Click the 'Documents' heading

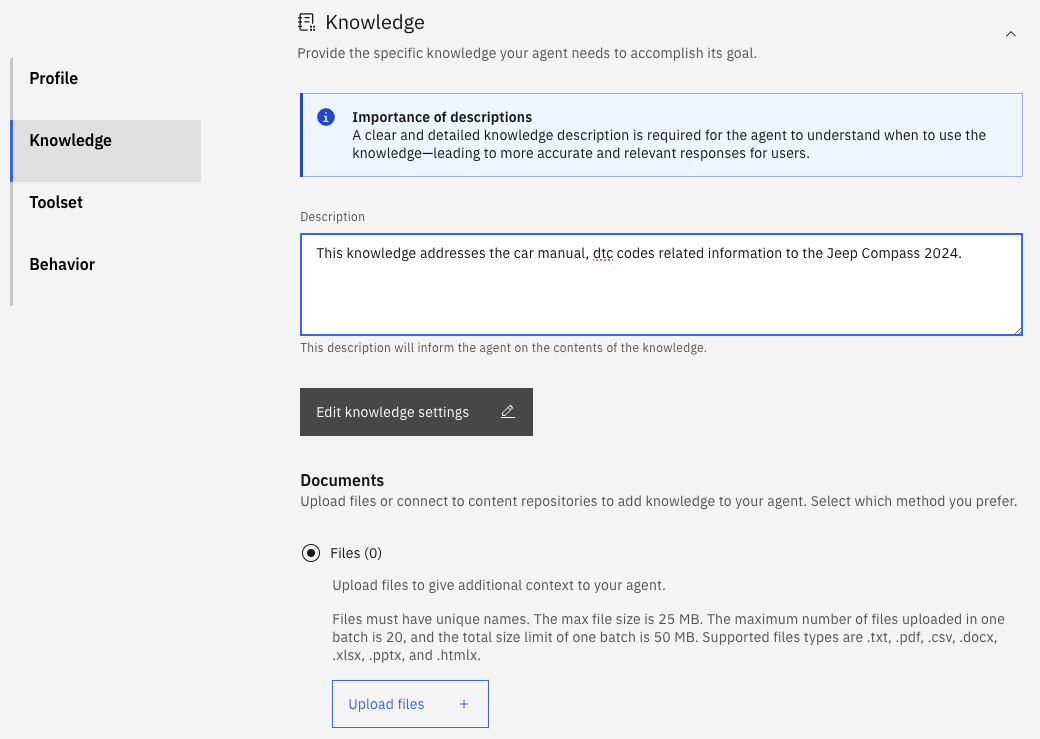coord(342,480)
